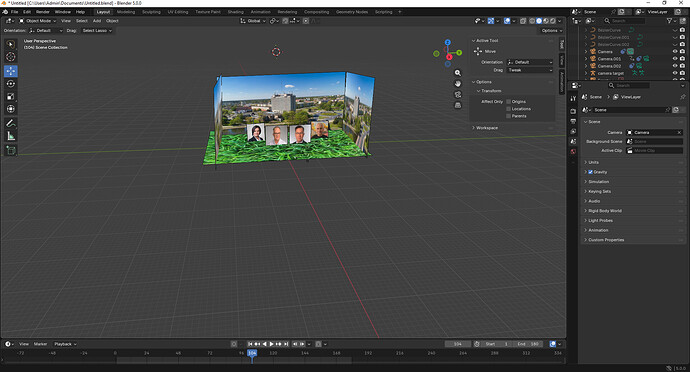Activate the Measure tool
This screenshot has width=690, height=372.
click(x=11, y=136)
